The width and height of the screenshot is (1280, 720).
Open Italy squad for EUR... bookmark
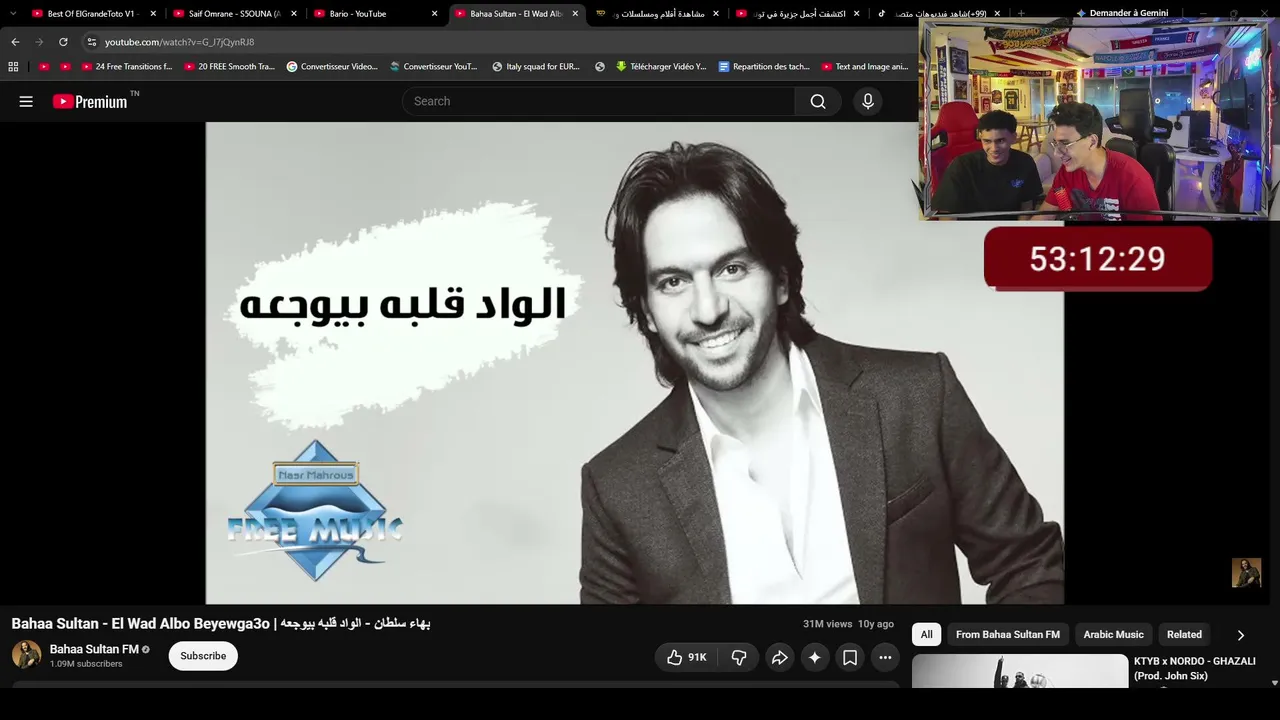pyautogui.click(x=536, y=67)
